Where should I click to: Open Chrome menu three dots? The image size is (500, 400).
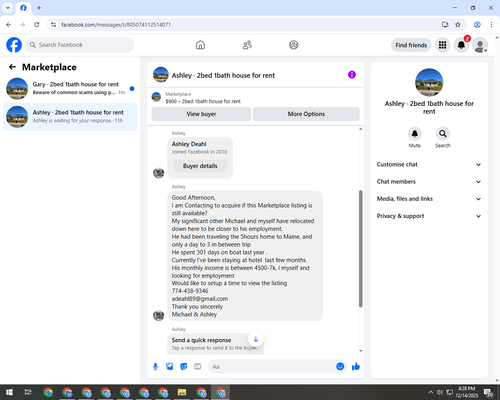coord(491,25)
